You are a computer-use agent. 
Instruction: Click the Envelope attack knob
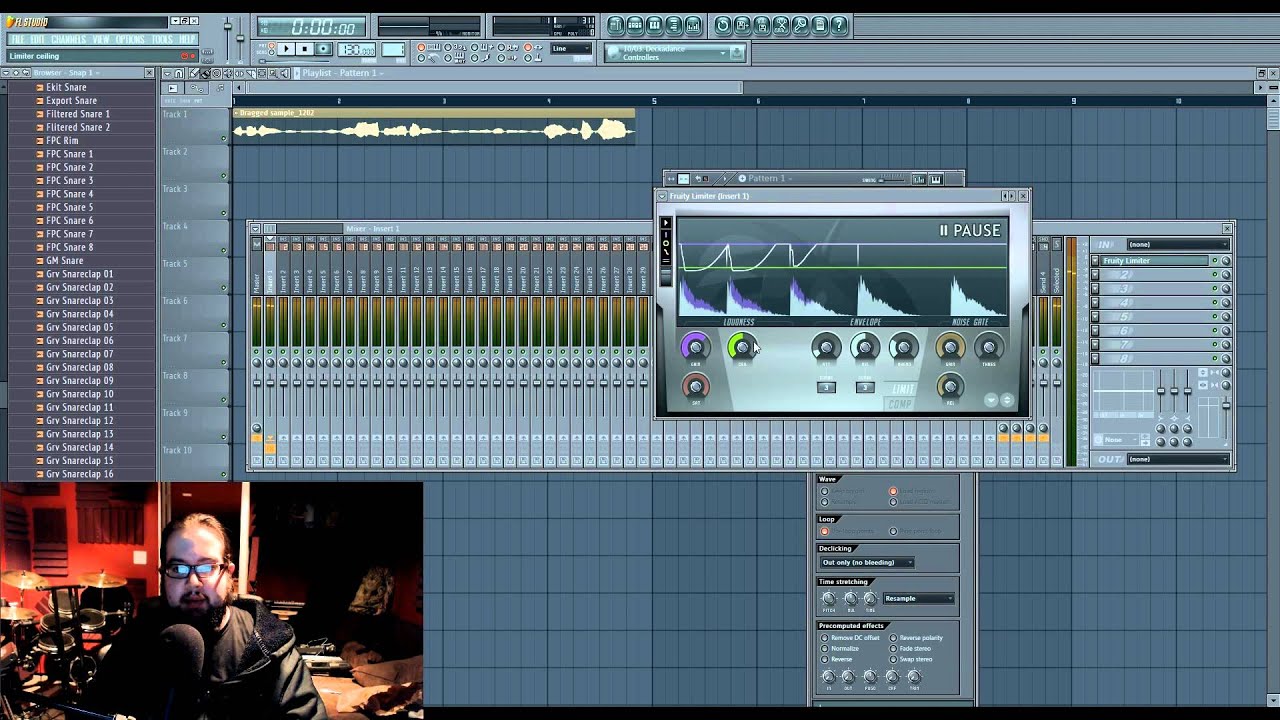coord(826,347)
